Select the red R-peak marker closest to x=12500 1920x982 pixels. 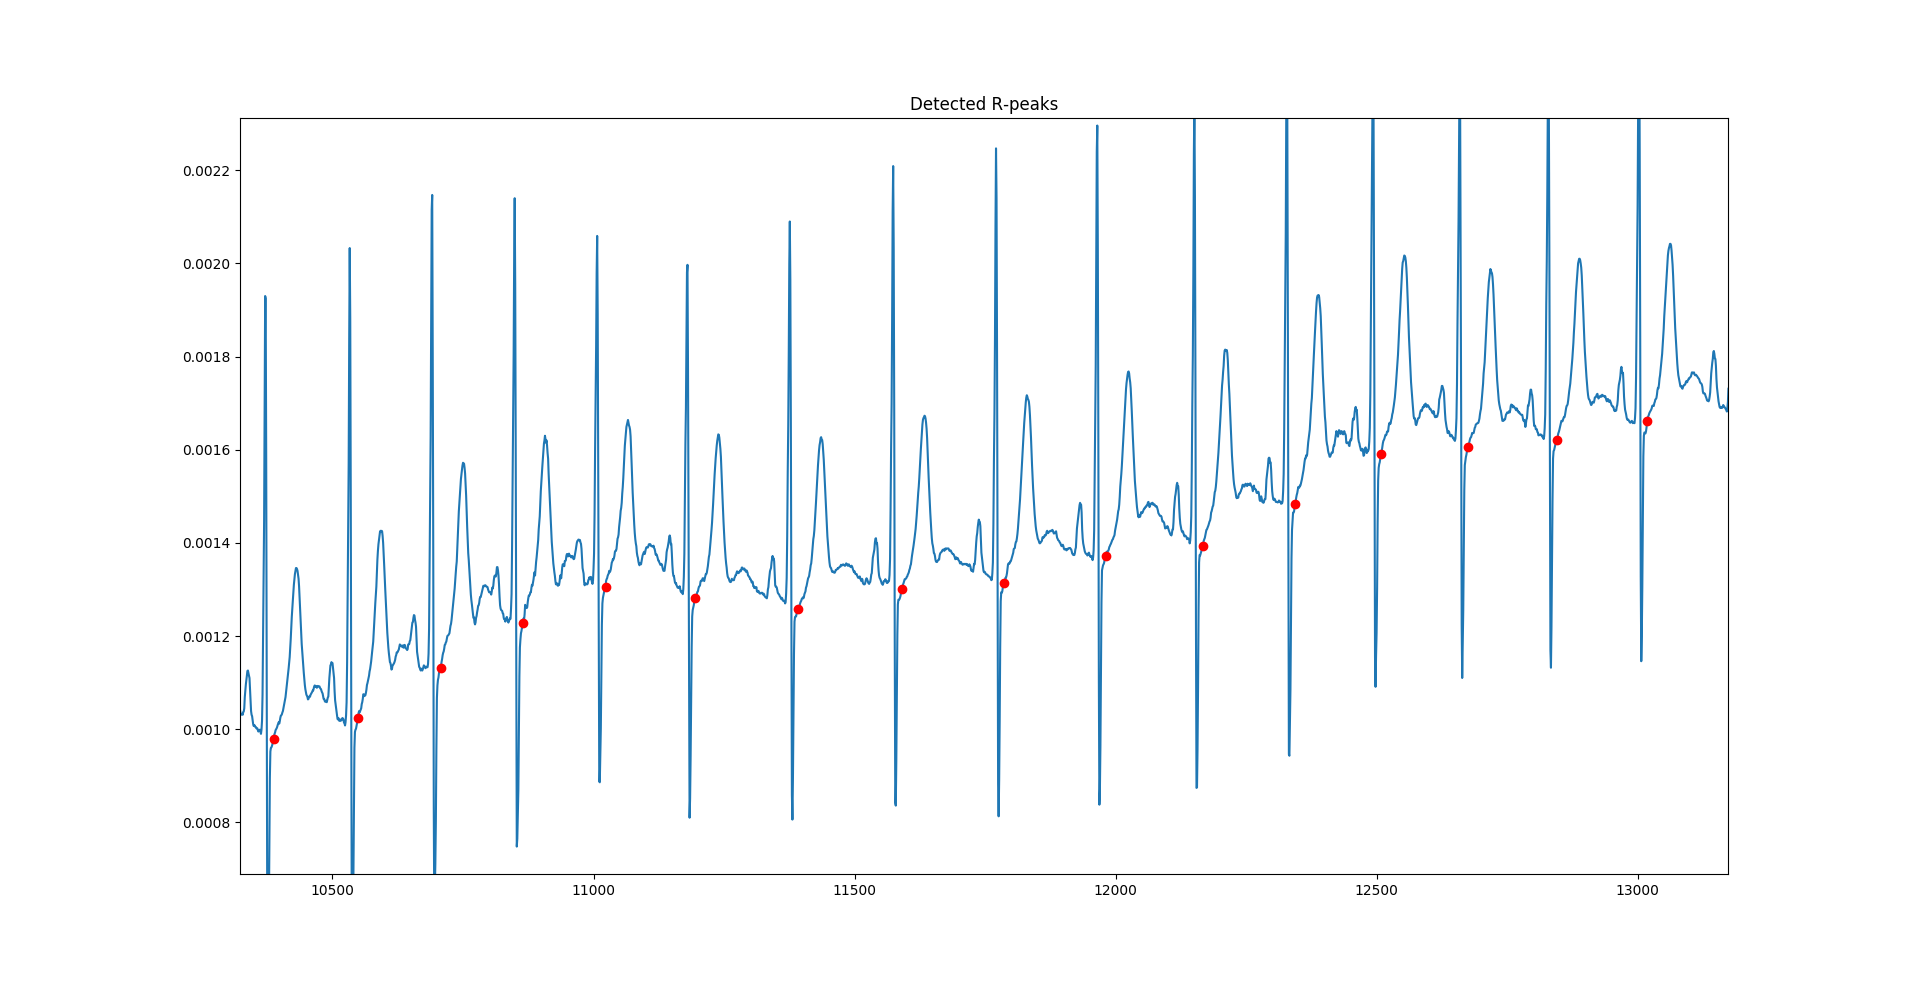click(x=1381, y=454)
